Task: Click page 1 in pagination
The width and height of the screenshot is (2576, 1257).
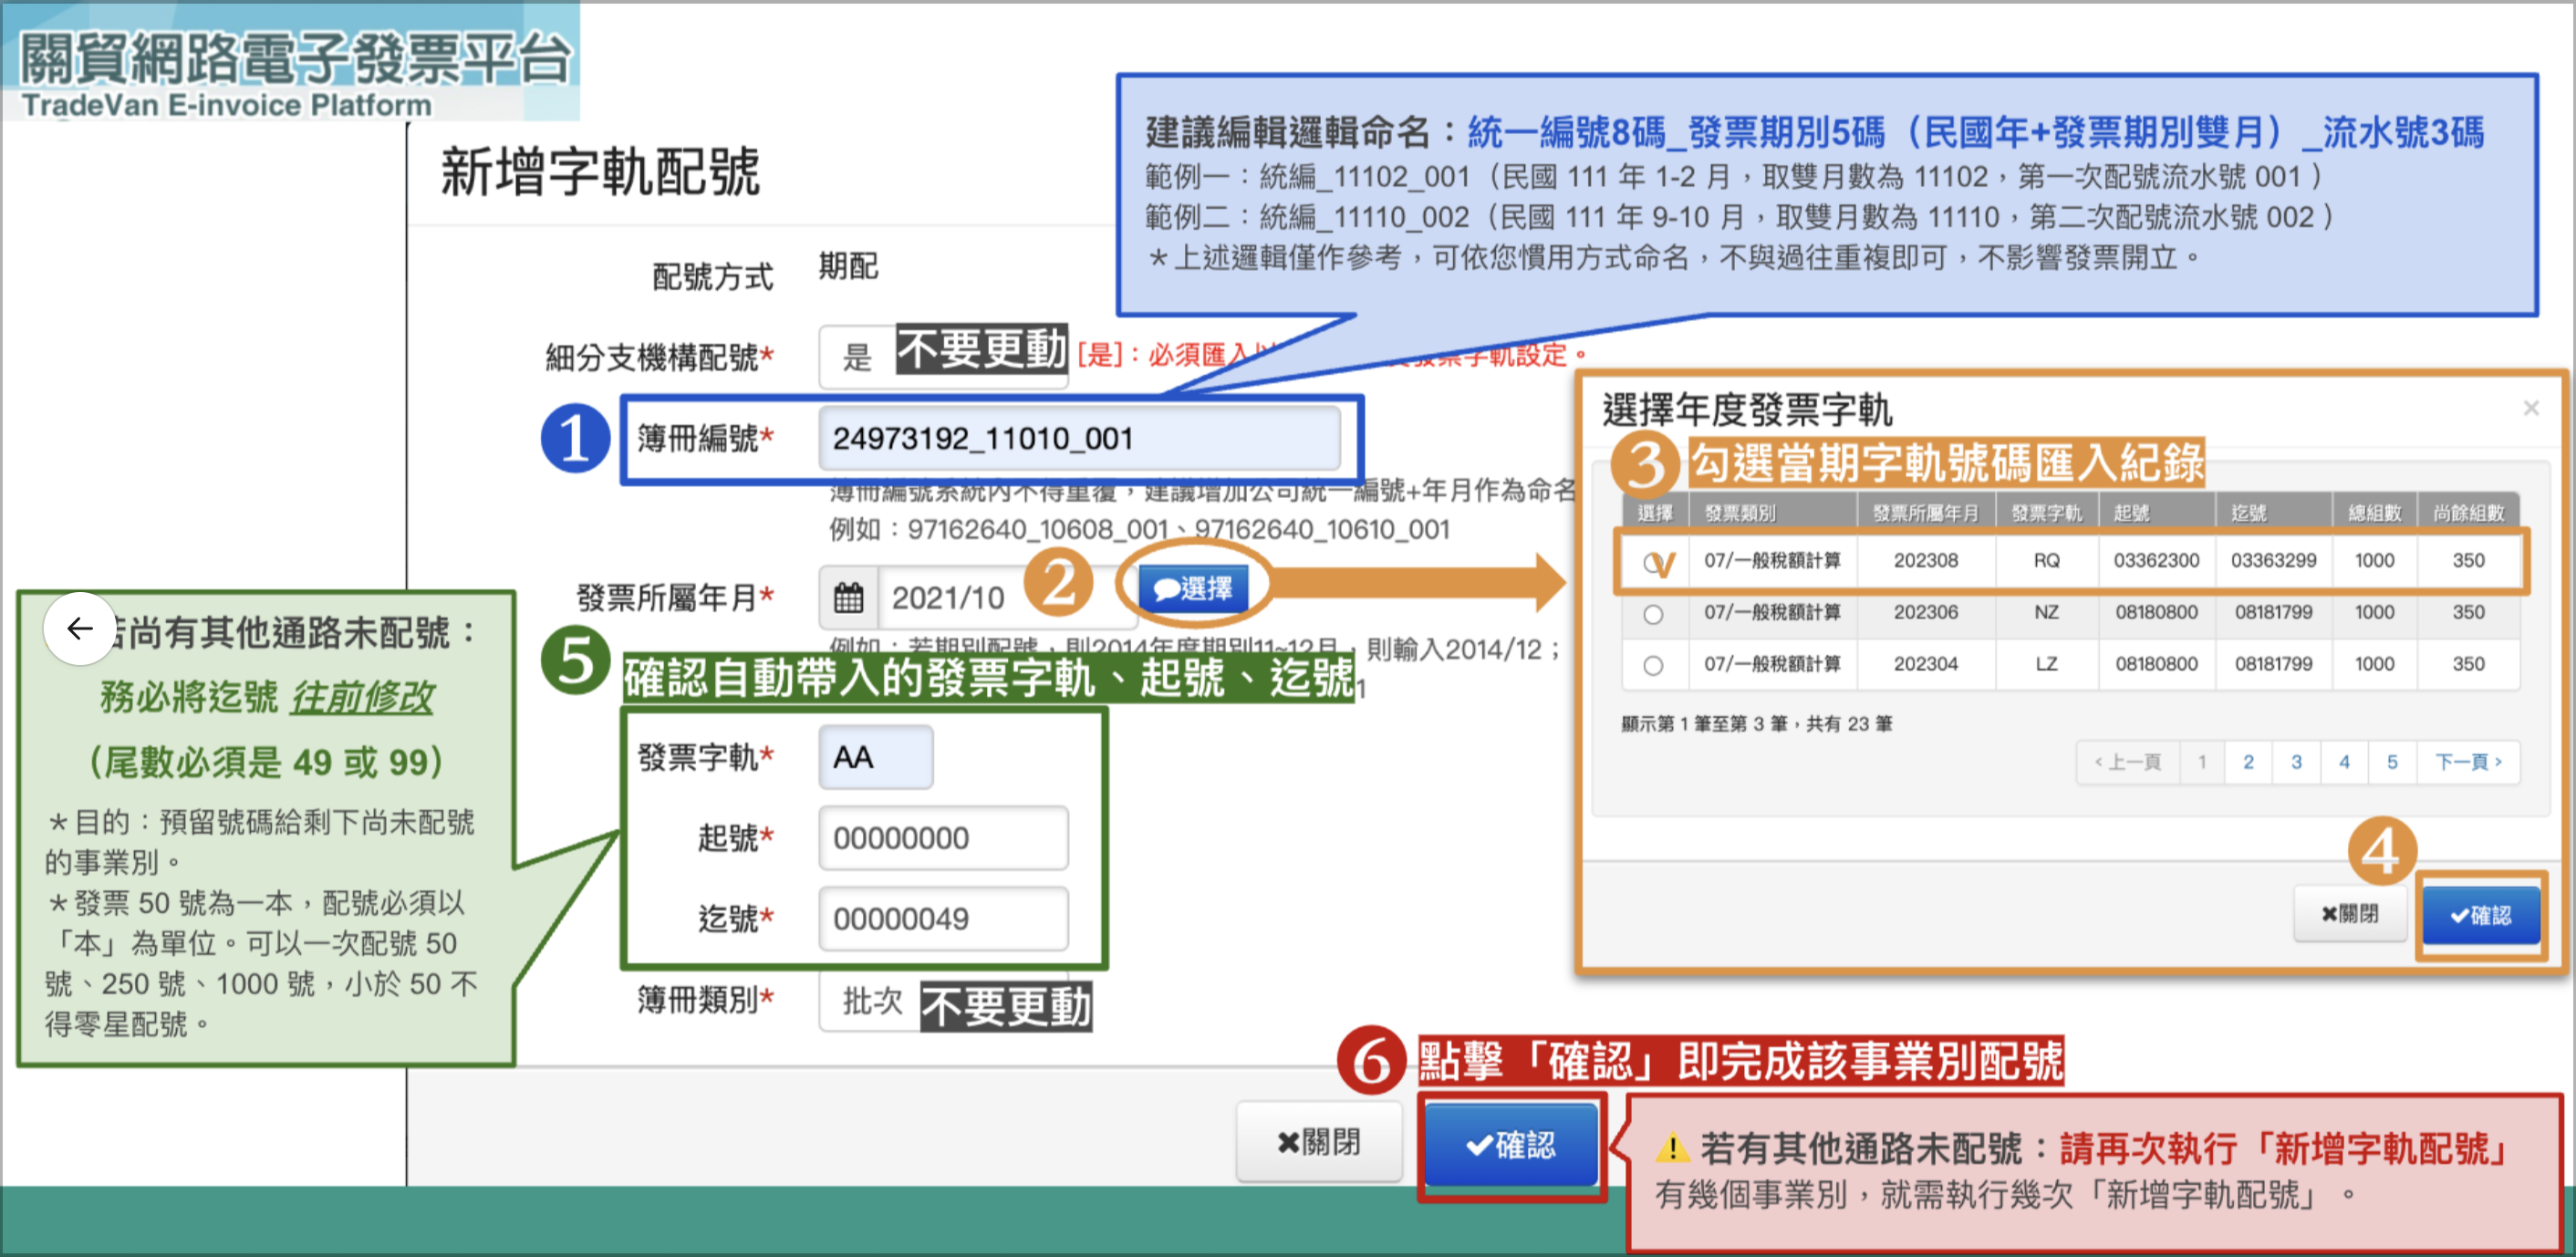Action: pos(2201,762)
